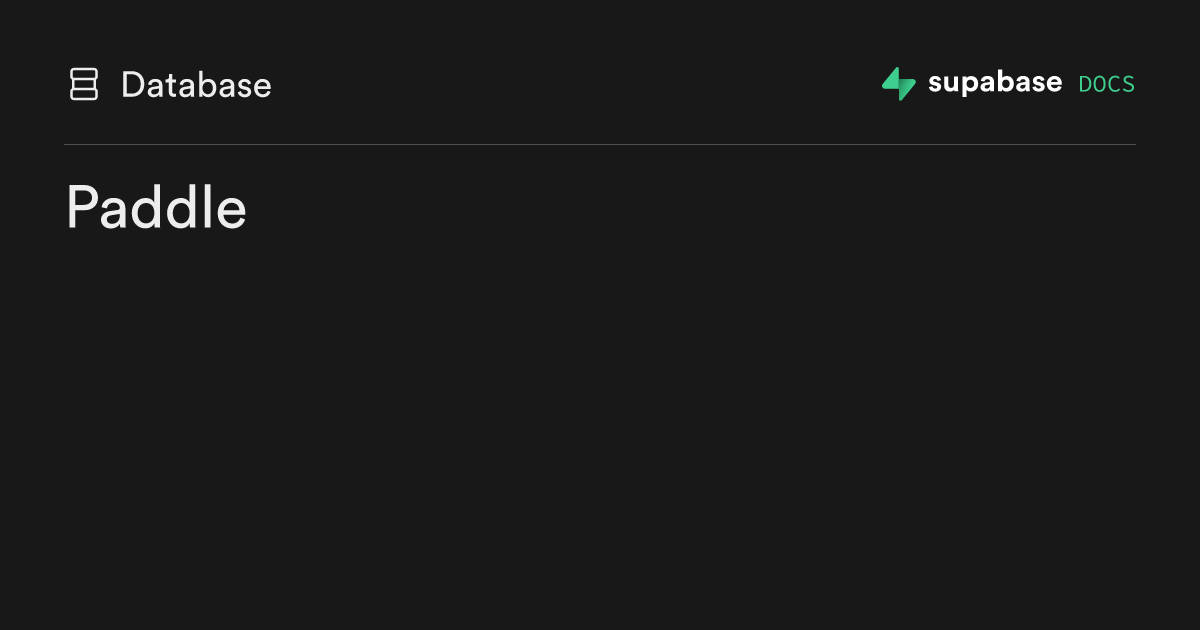Select the Database category label
This screenshot has height=630, width=1200.
(196, 85)
